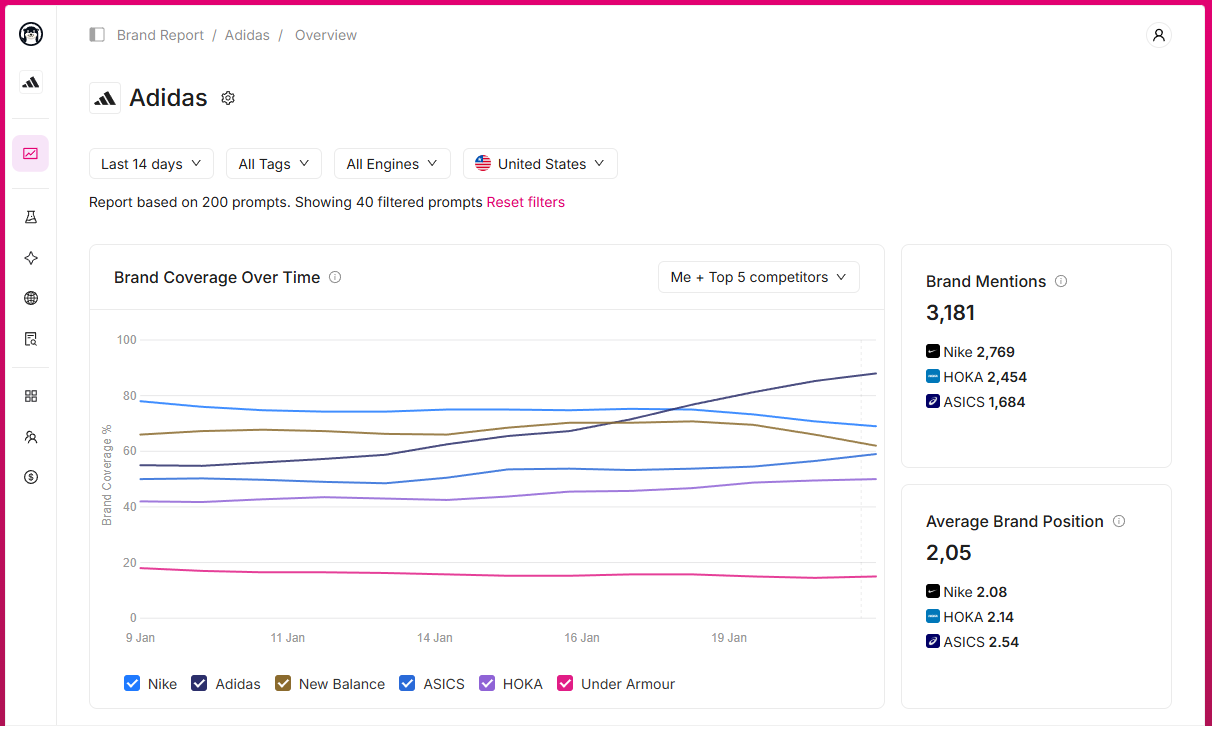Uncheck the Nike legend checkbox
Viewport: 1212px width, 732px height.
coord(132,684)
